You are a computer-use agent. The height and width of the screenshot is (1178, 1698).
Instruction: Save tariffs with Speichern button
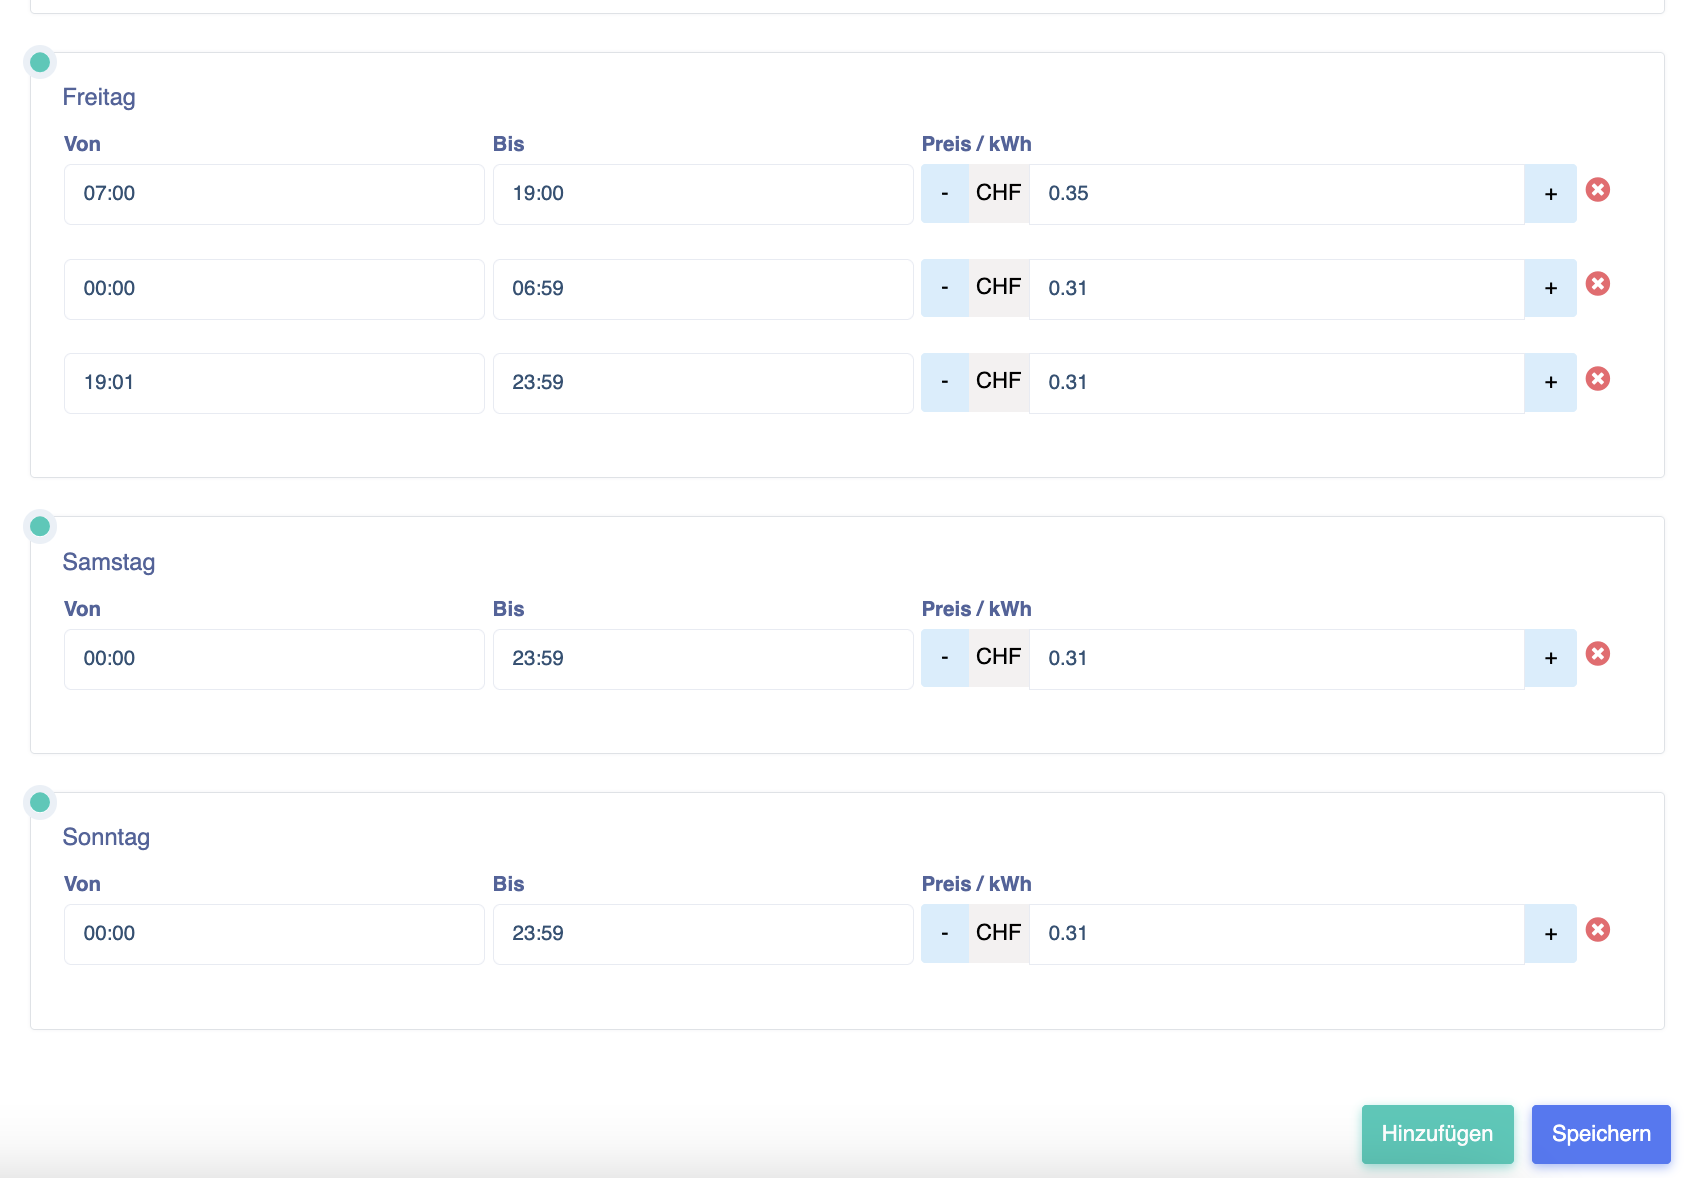[1601, 1134]
